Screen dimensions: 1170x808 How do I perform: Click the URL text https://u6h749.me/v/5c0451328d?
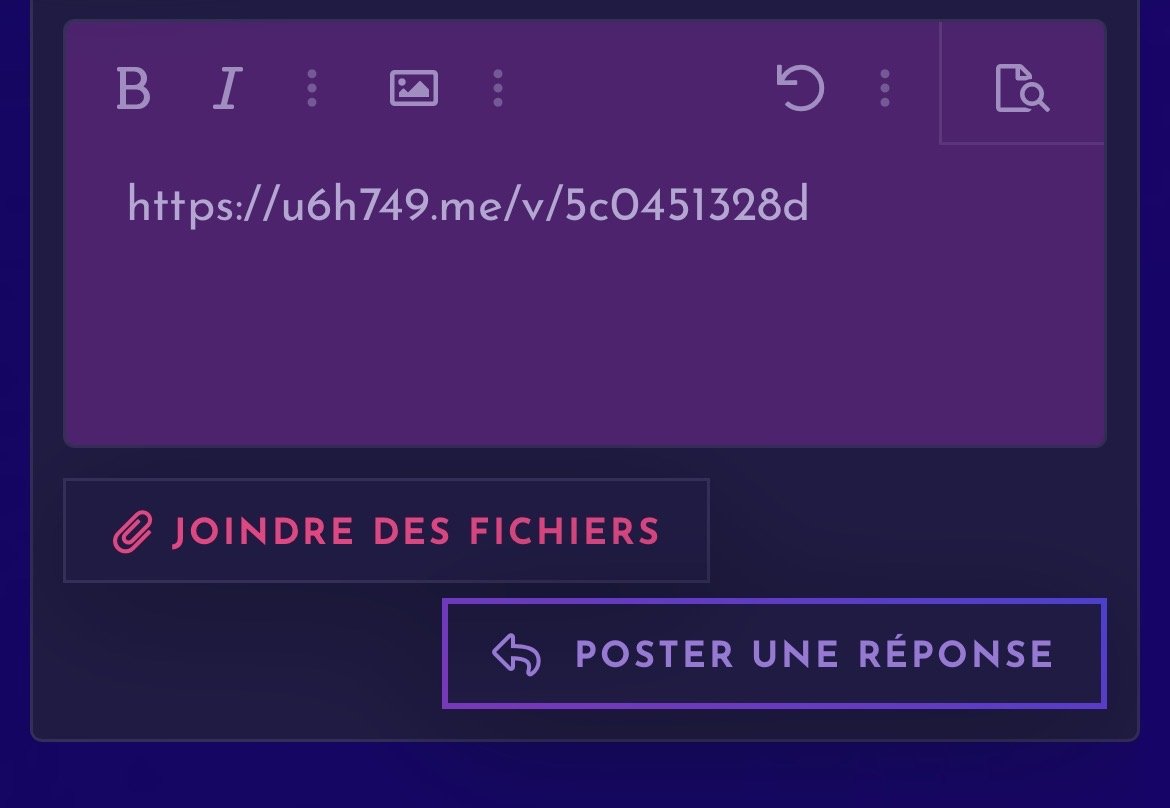coord(468,204)
